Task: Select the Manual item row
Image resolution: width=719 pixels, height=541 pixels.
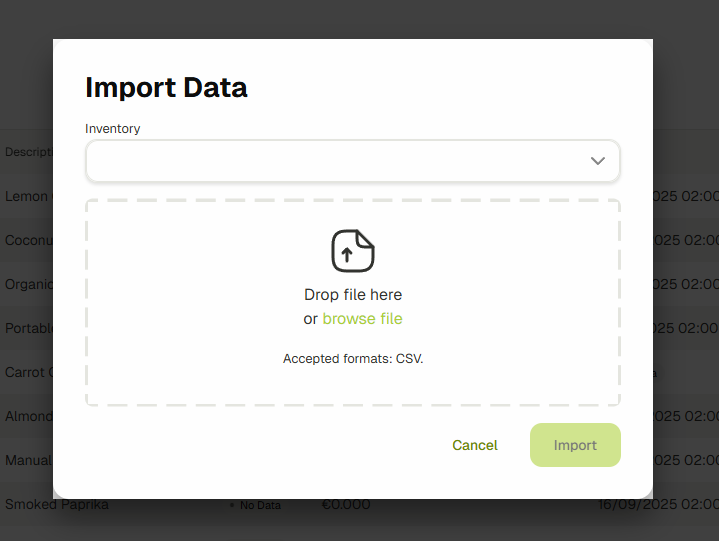Action: (x=27, y=460)
